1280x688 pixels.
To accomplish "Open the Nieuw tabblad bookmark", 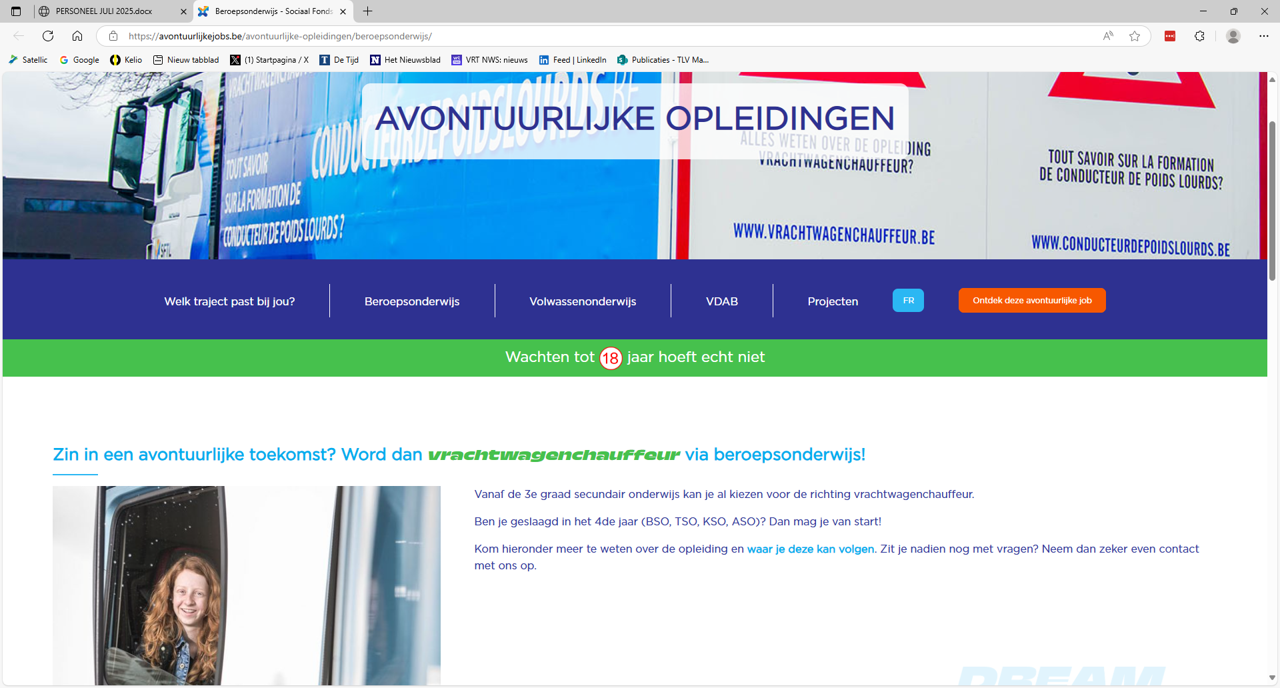I will click(186, 60).
